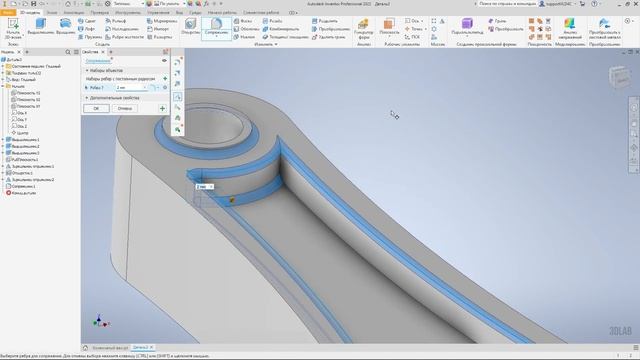Open the appearance 'По умолч...' dropdown
Viewport: 640px width, 360px height.
(184, 4)
